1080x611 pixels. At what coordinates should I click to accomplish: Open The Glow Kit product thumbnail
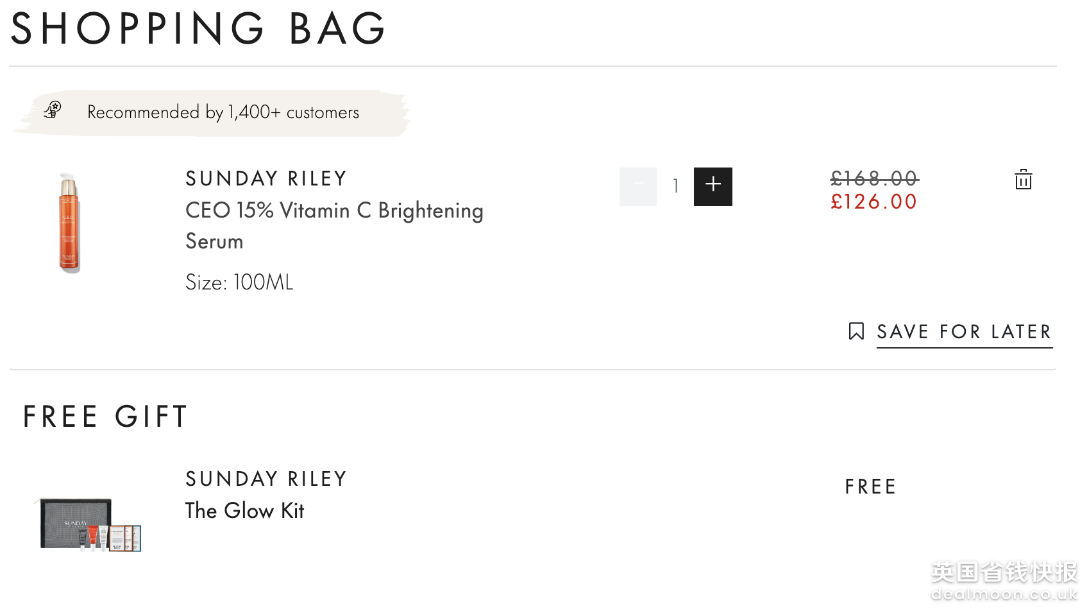(90, 524)
